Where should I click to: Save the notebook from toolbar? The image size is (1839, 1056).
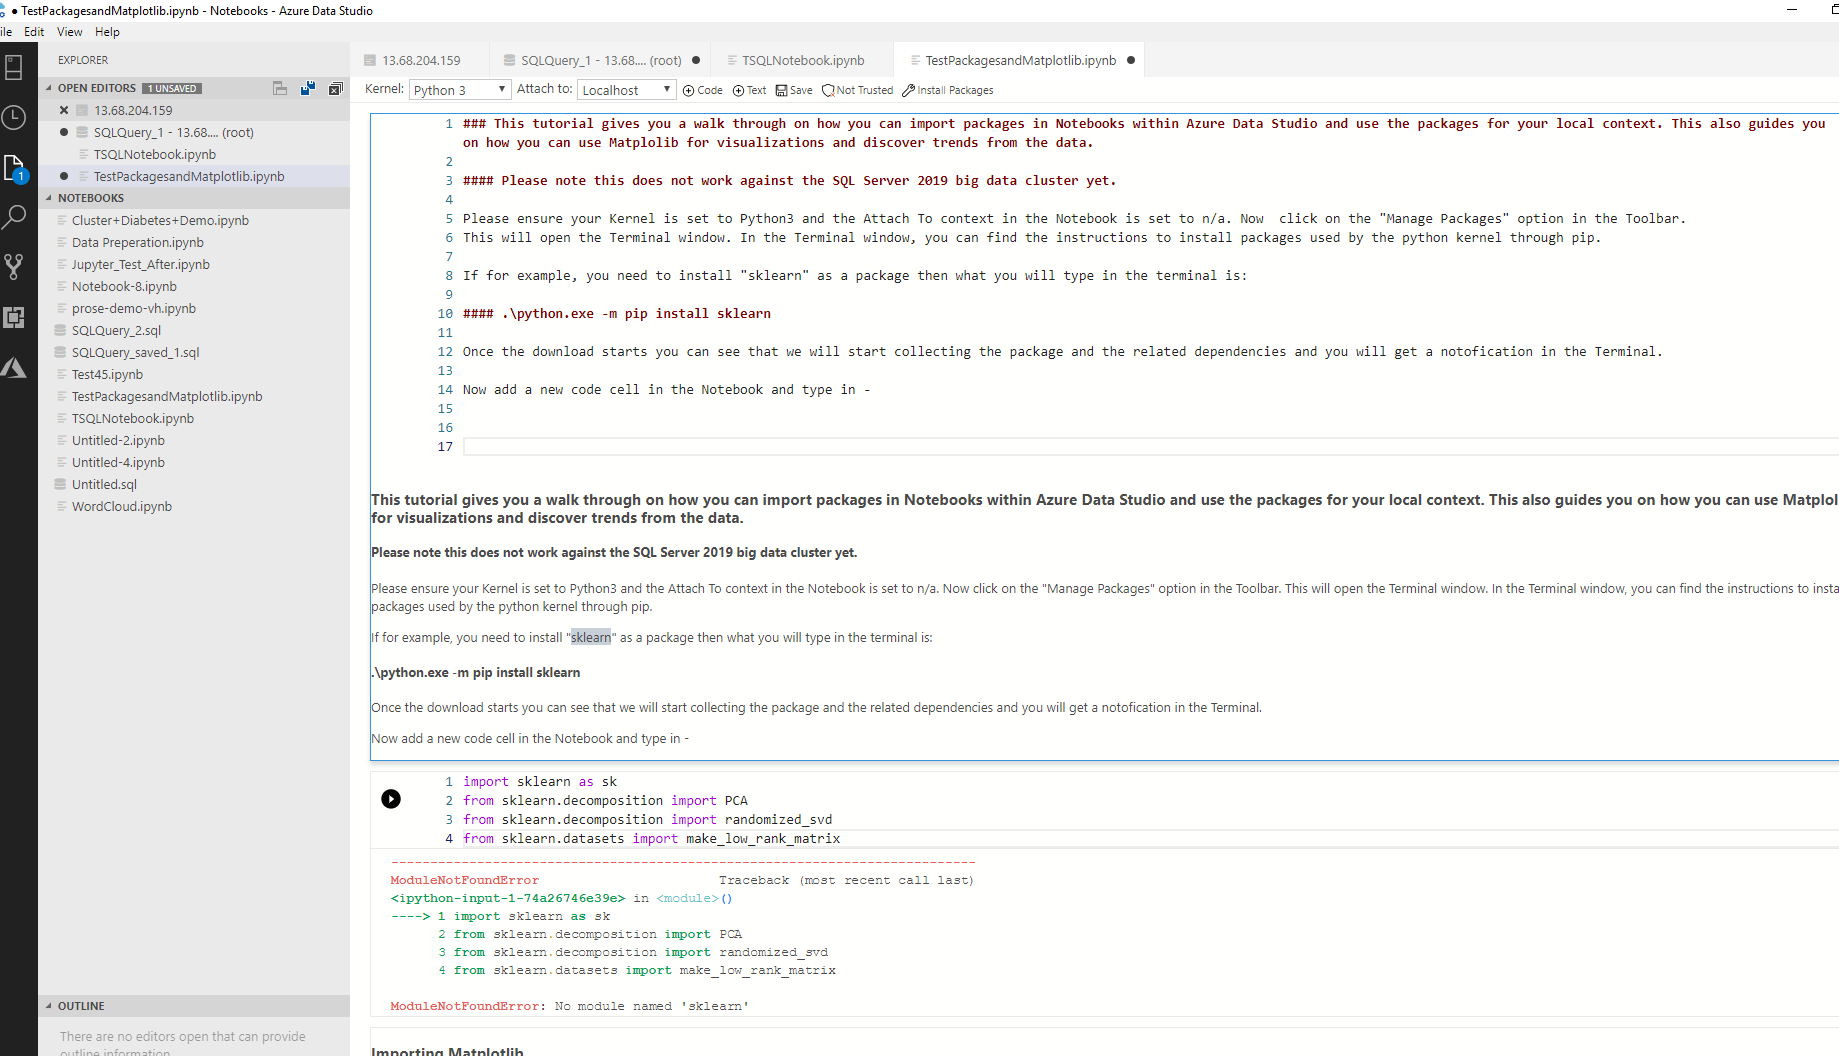794,90
